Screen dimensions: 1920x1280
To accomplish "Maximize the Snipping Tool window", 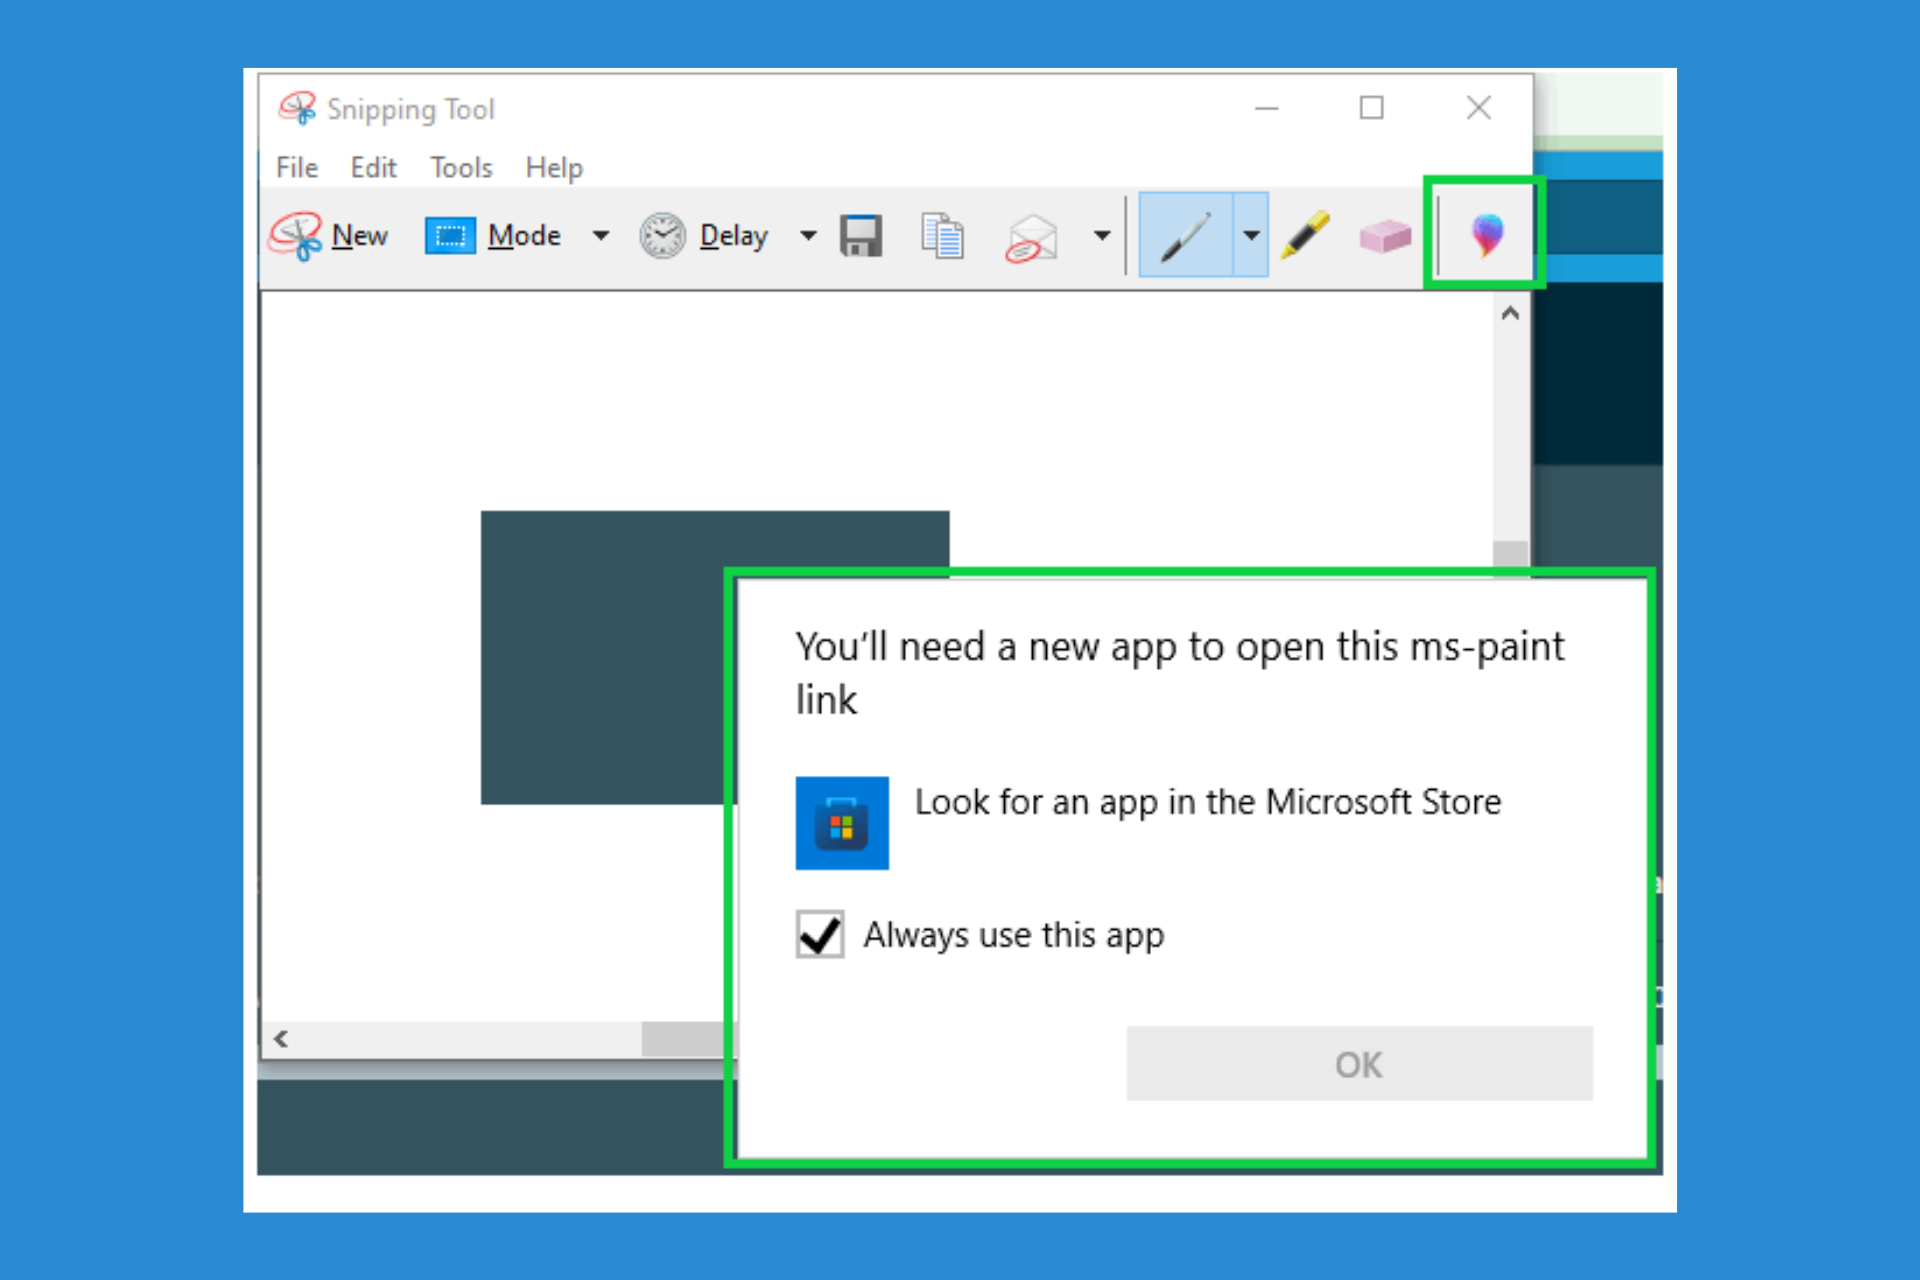I will pyautogui.click(x=1371, y=107).
